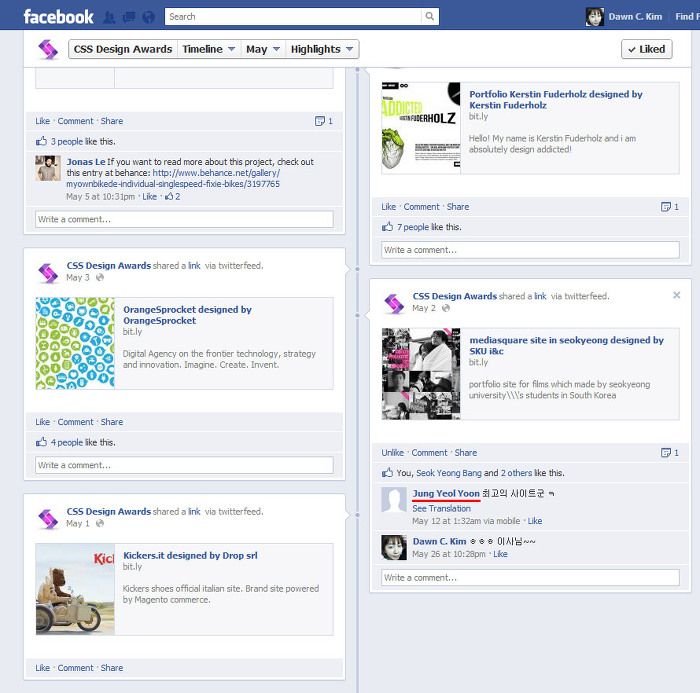Open the Highlights dropdown
The height and width of the screenshot is (693, 700).
pyautogui.click(x=322, y=49)
